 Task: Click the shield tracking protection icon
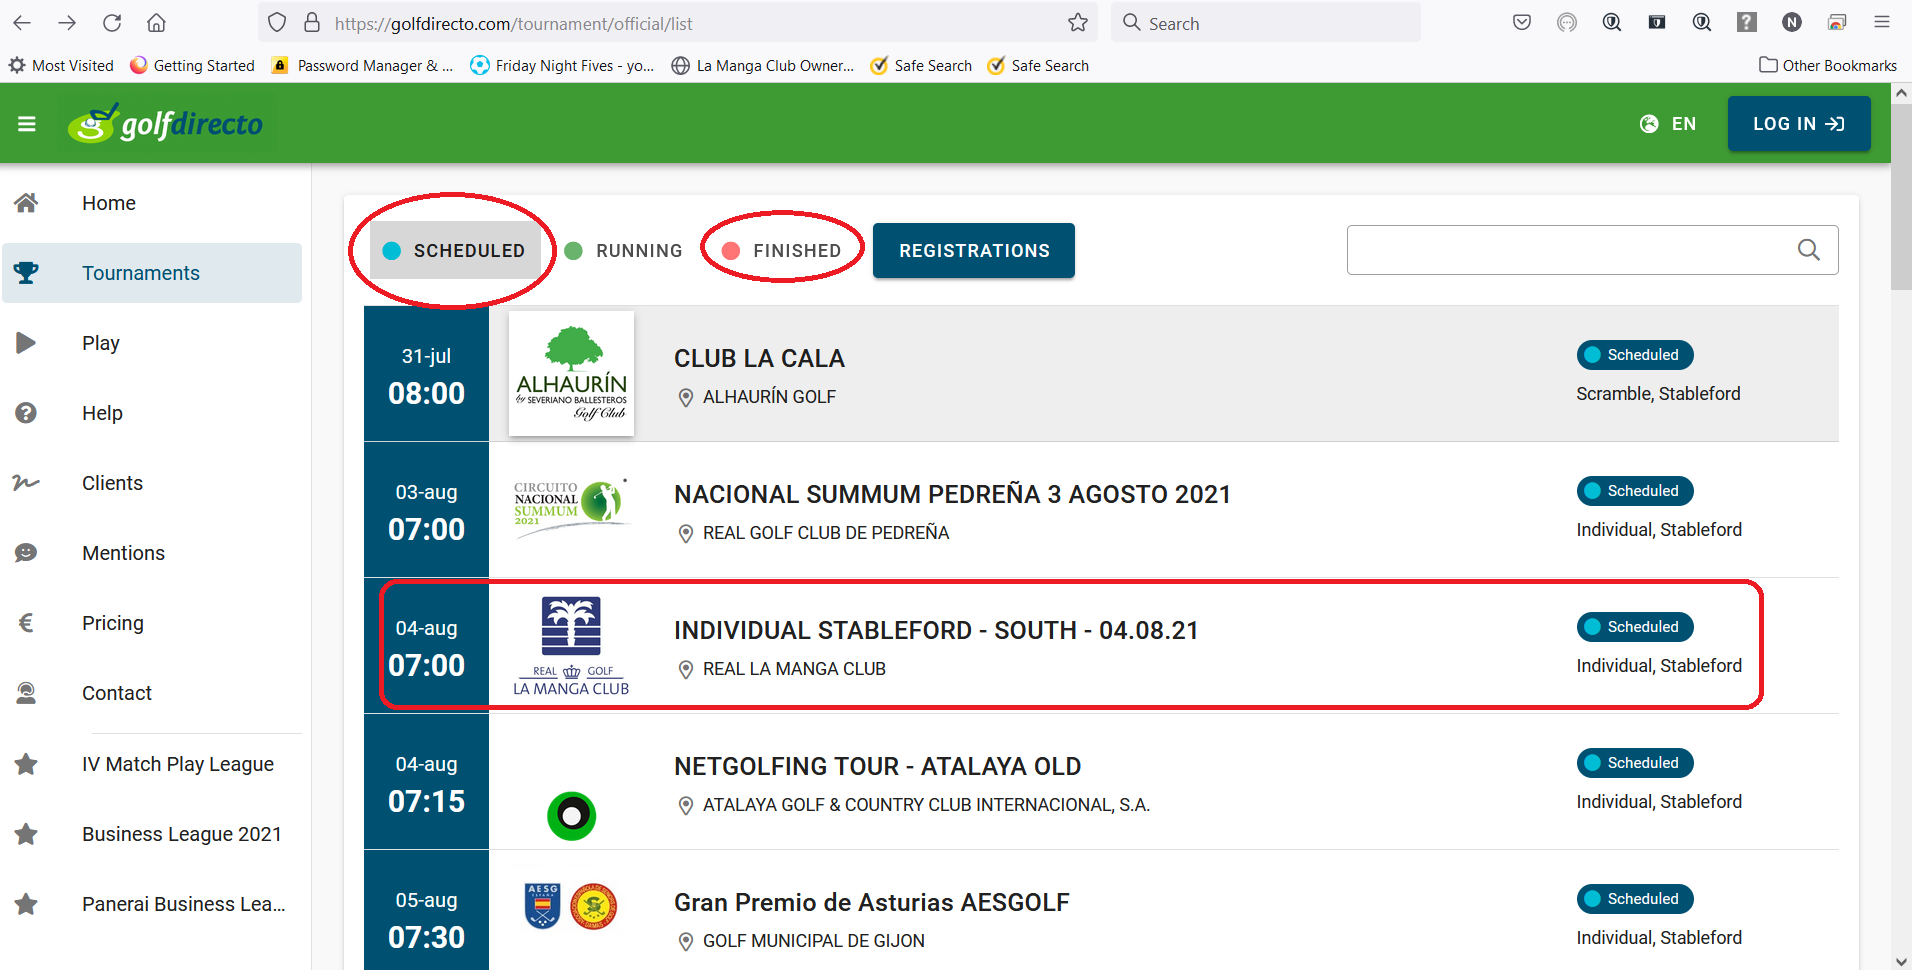coord(277,22)
